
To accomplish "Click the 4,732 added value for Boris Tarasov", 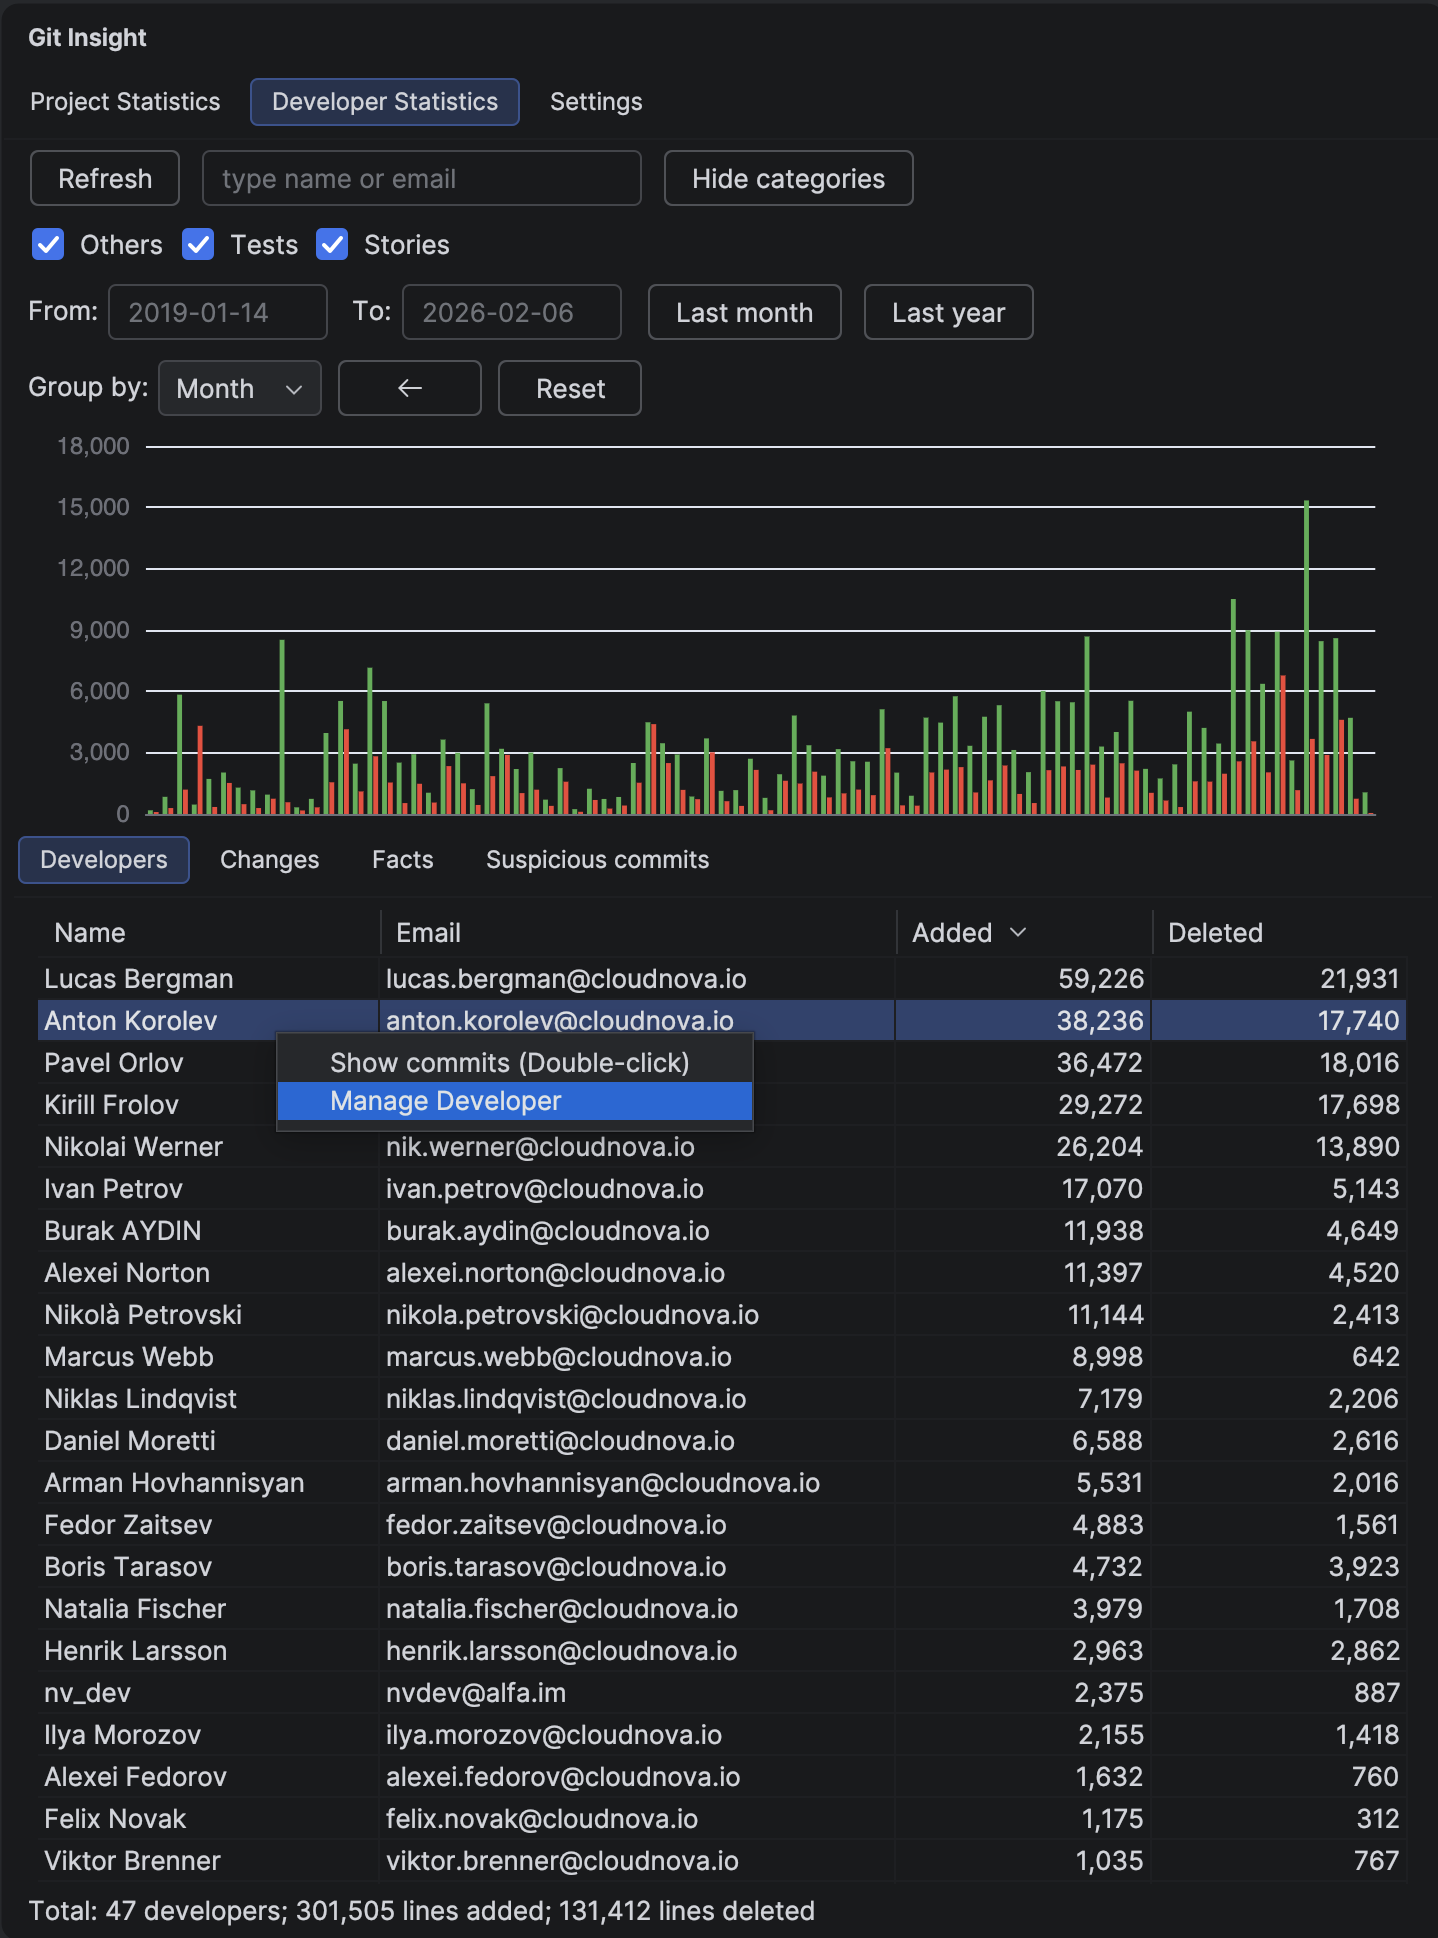I will 1107,1566.
